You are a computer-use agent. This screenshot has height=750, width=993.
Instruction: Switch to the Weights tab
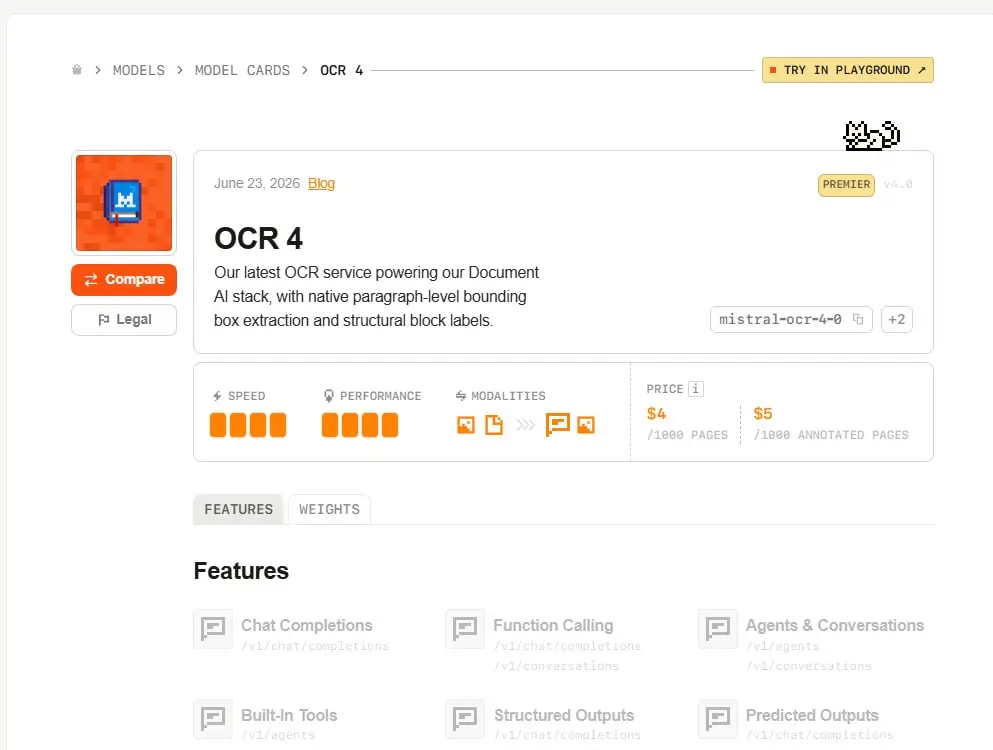click(x=329, y=509)
